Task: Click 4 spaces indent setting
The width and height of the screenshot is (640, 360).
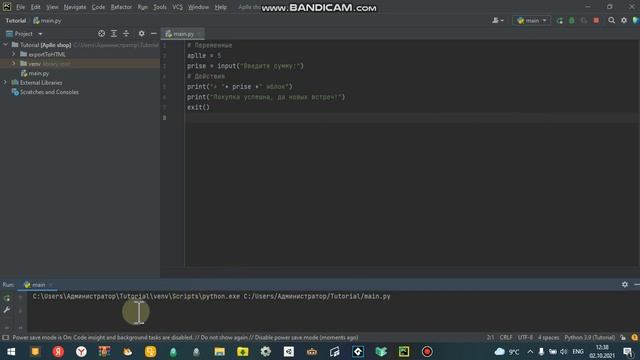Action: [549, 338]
